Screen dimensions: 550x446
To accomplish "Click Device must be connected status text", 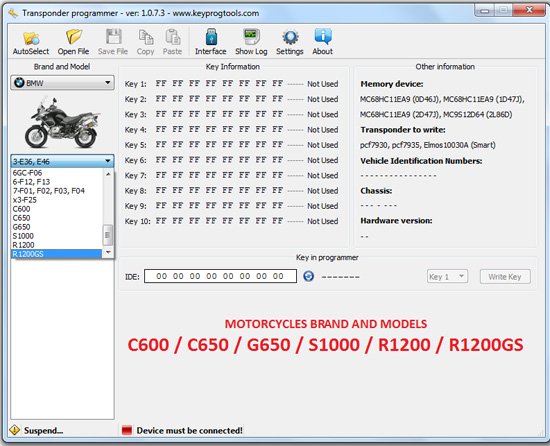I will pos(189,430).
